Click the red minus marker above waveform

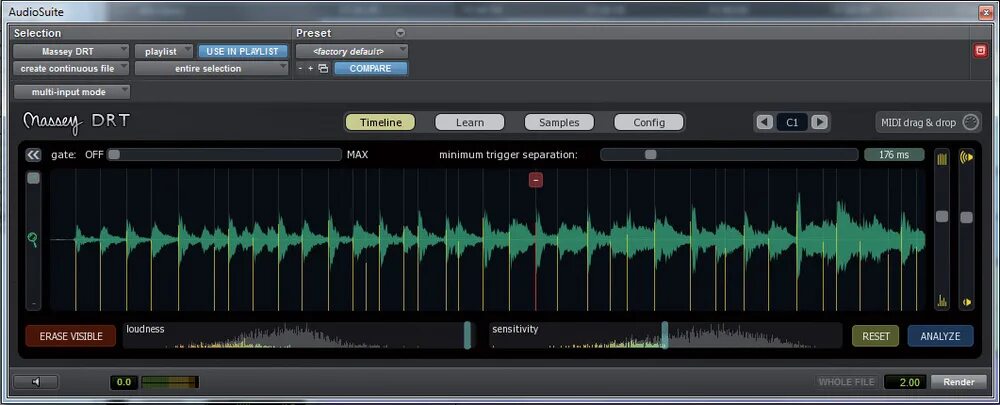pos(536,180)
